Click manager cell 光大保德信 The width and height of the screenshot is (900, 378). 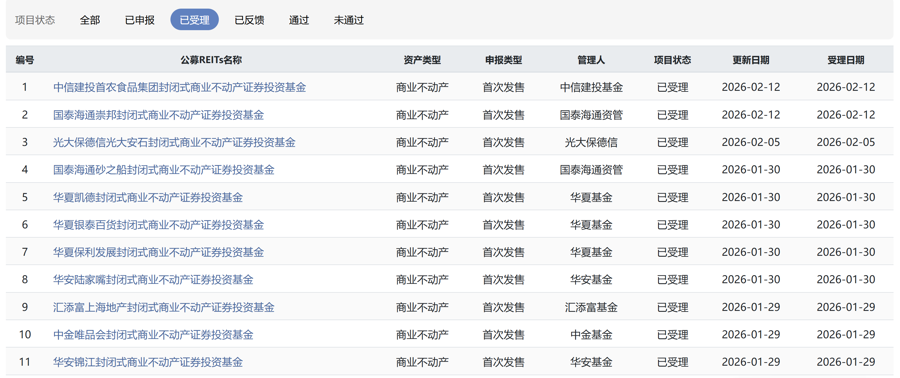[x=591, y=142]
